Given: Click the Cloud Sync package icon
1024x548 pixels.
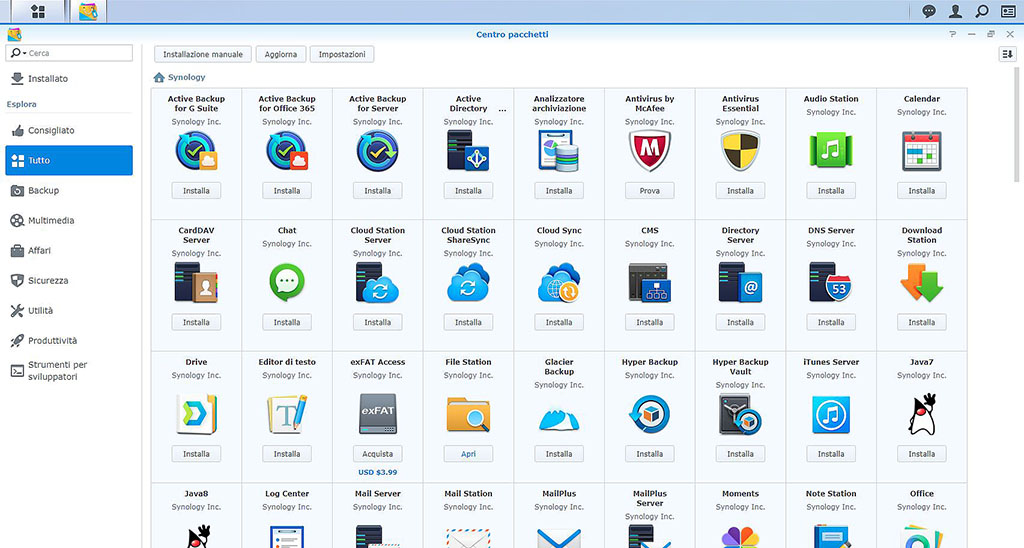Looking at the screenshot, I should click(559, 282).
